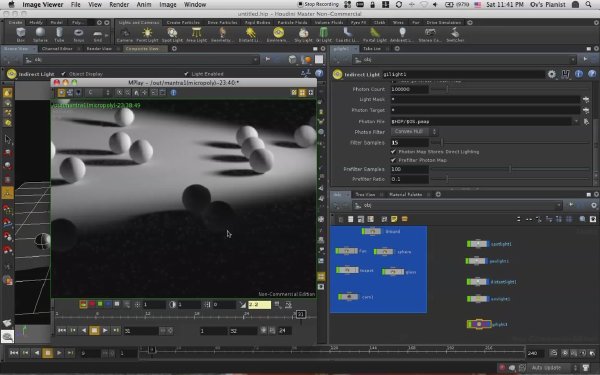The width and height of the screenshot is (600, 375).
Task: Click the gilight1 node in network
Action: [x=479, y=324]
